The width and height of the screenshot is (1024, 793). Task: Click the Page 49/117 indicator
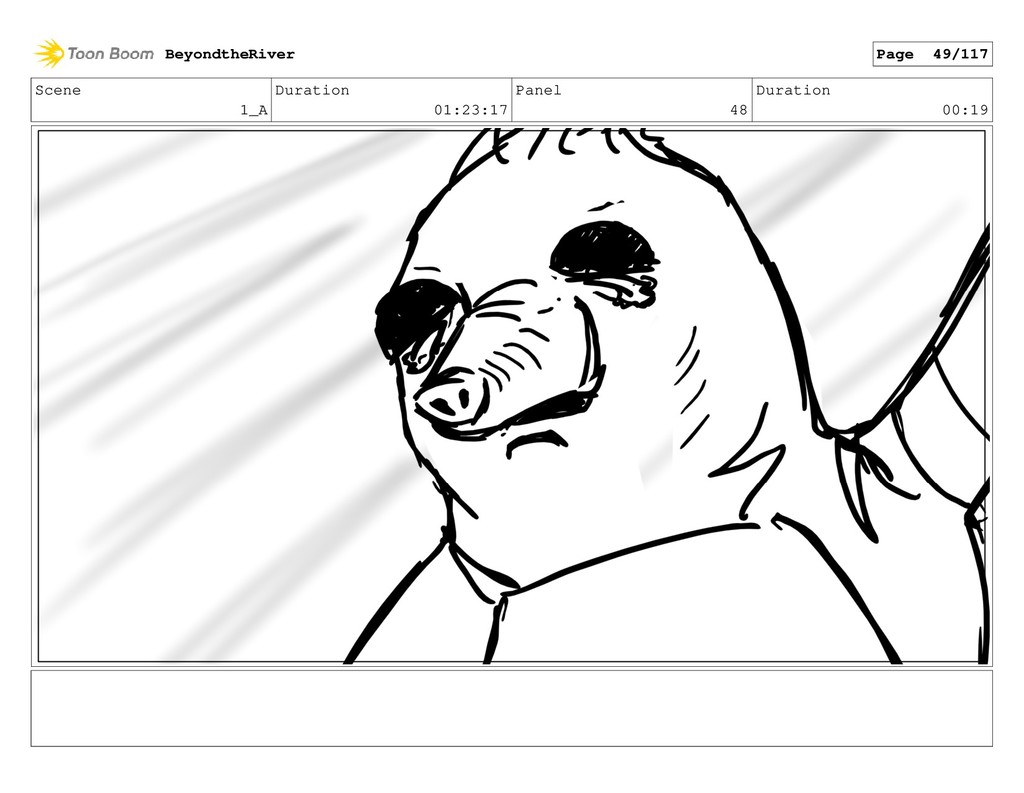pyautogui.click(x=932, y=54)
